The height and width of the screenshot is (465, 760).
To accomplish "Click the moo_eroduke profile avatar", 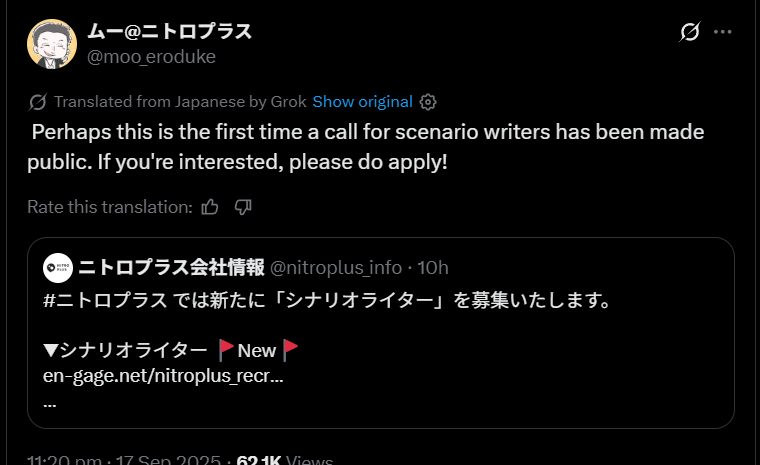I will (51, 44).
